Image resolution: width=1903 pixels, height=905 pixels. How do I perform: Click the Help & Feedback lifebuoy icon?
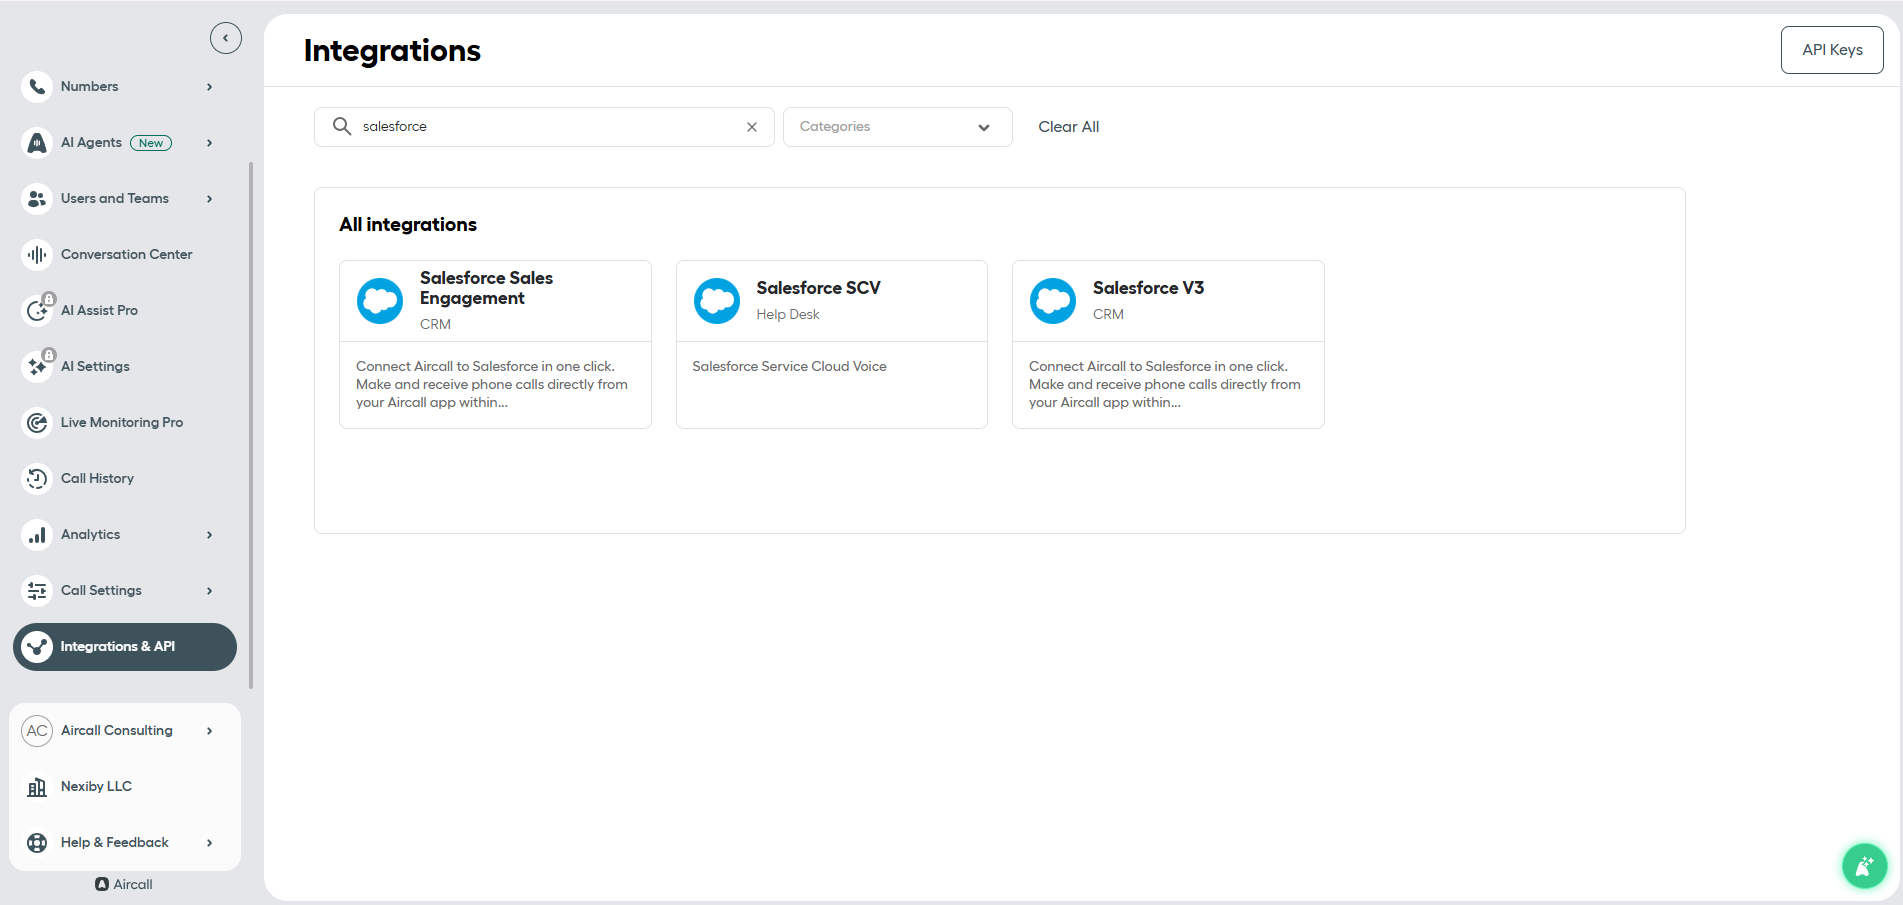pos(37,843)
